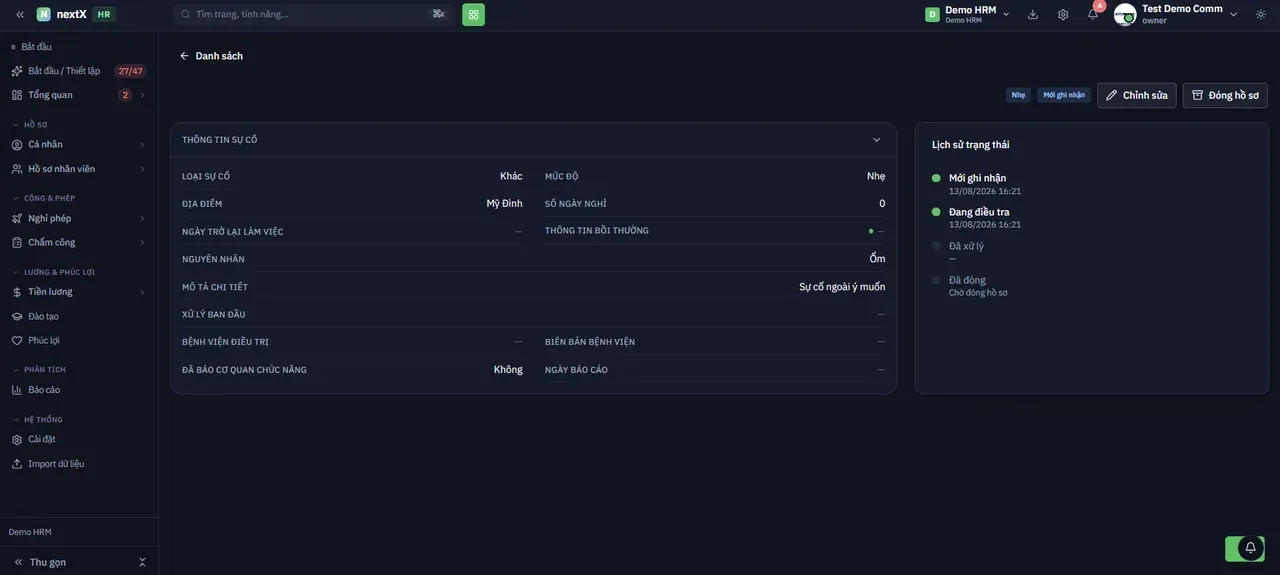The height and width of the screenshot is (575, 1280).
Task: Click the Cài đặt gear icon in sidebar
Action: tap(17, 440)
